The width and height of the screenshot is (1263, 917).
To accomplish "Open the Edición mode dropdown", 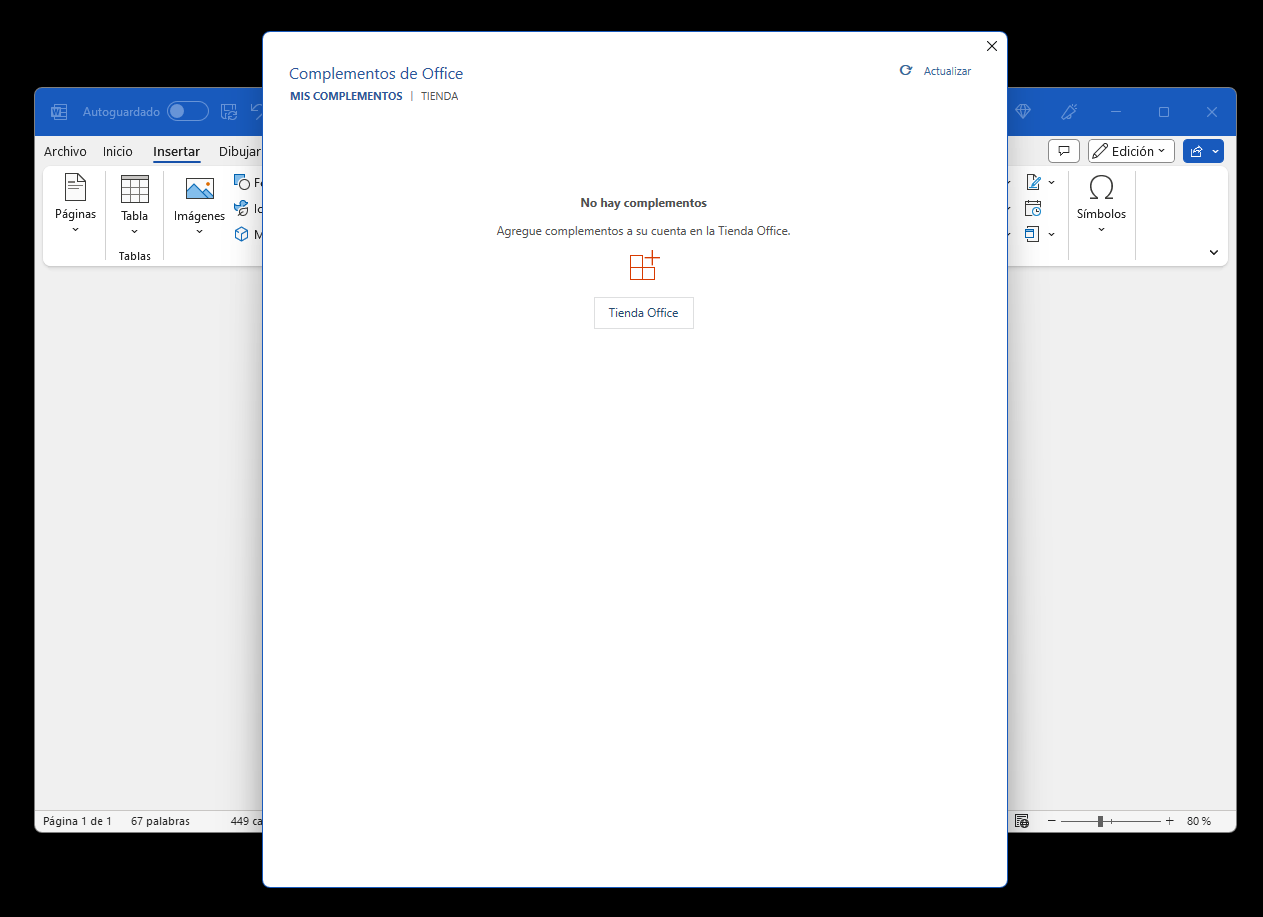I will [1131, 151].
